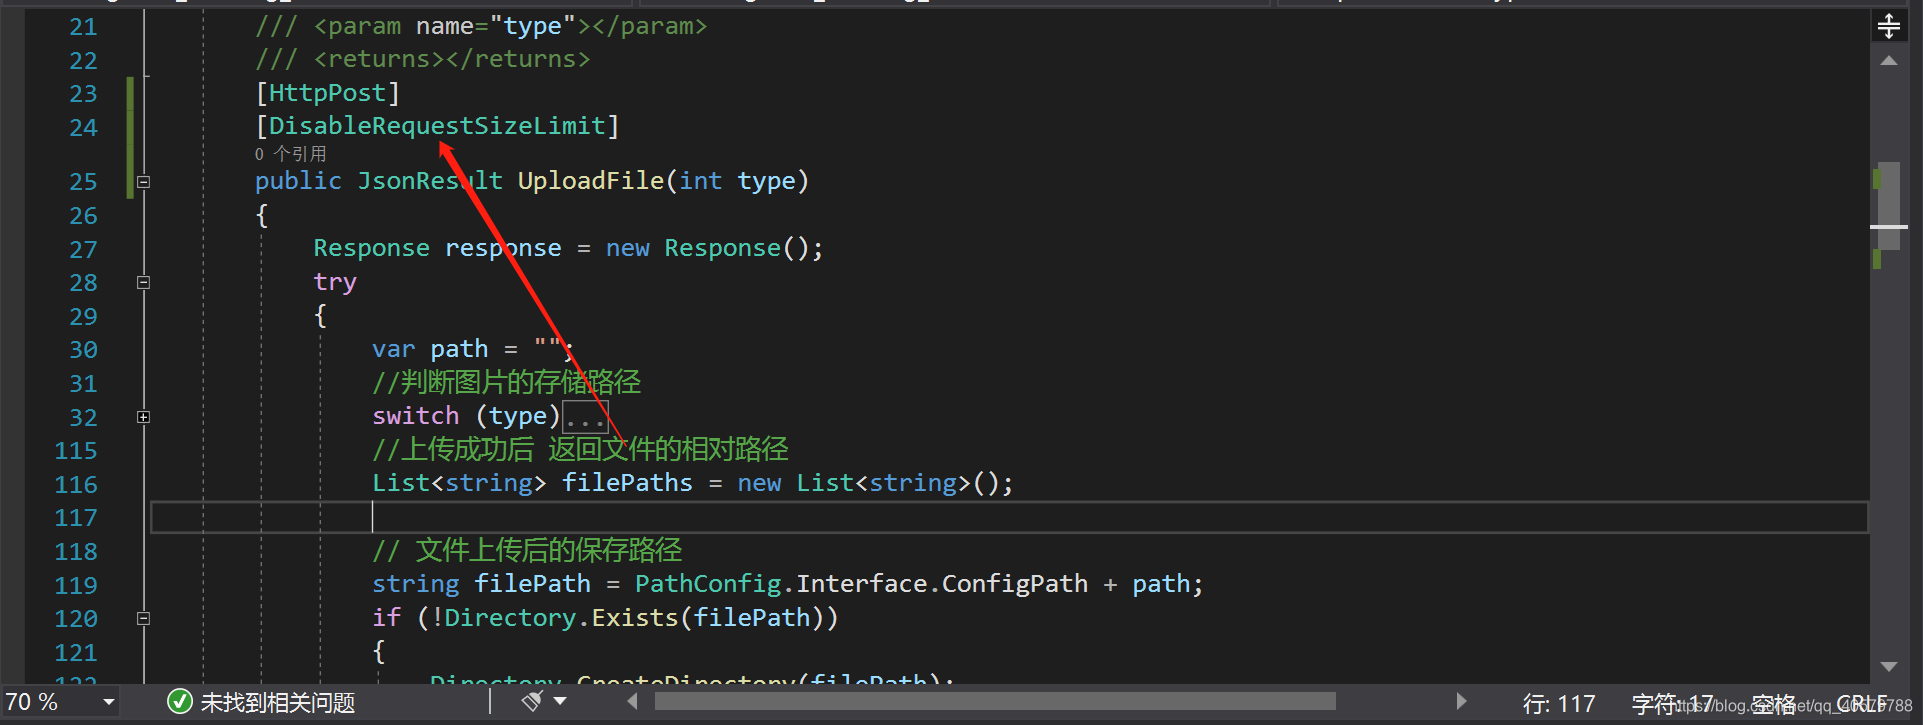Click the '行: 117' line indicator
Viewport: 1923px width, 725px height.
click(x=1559, y=704)
